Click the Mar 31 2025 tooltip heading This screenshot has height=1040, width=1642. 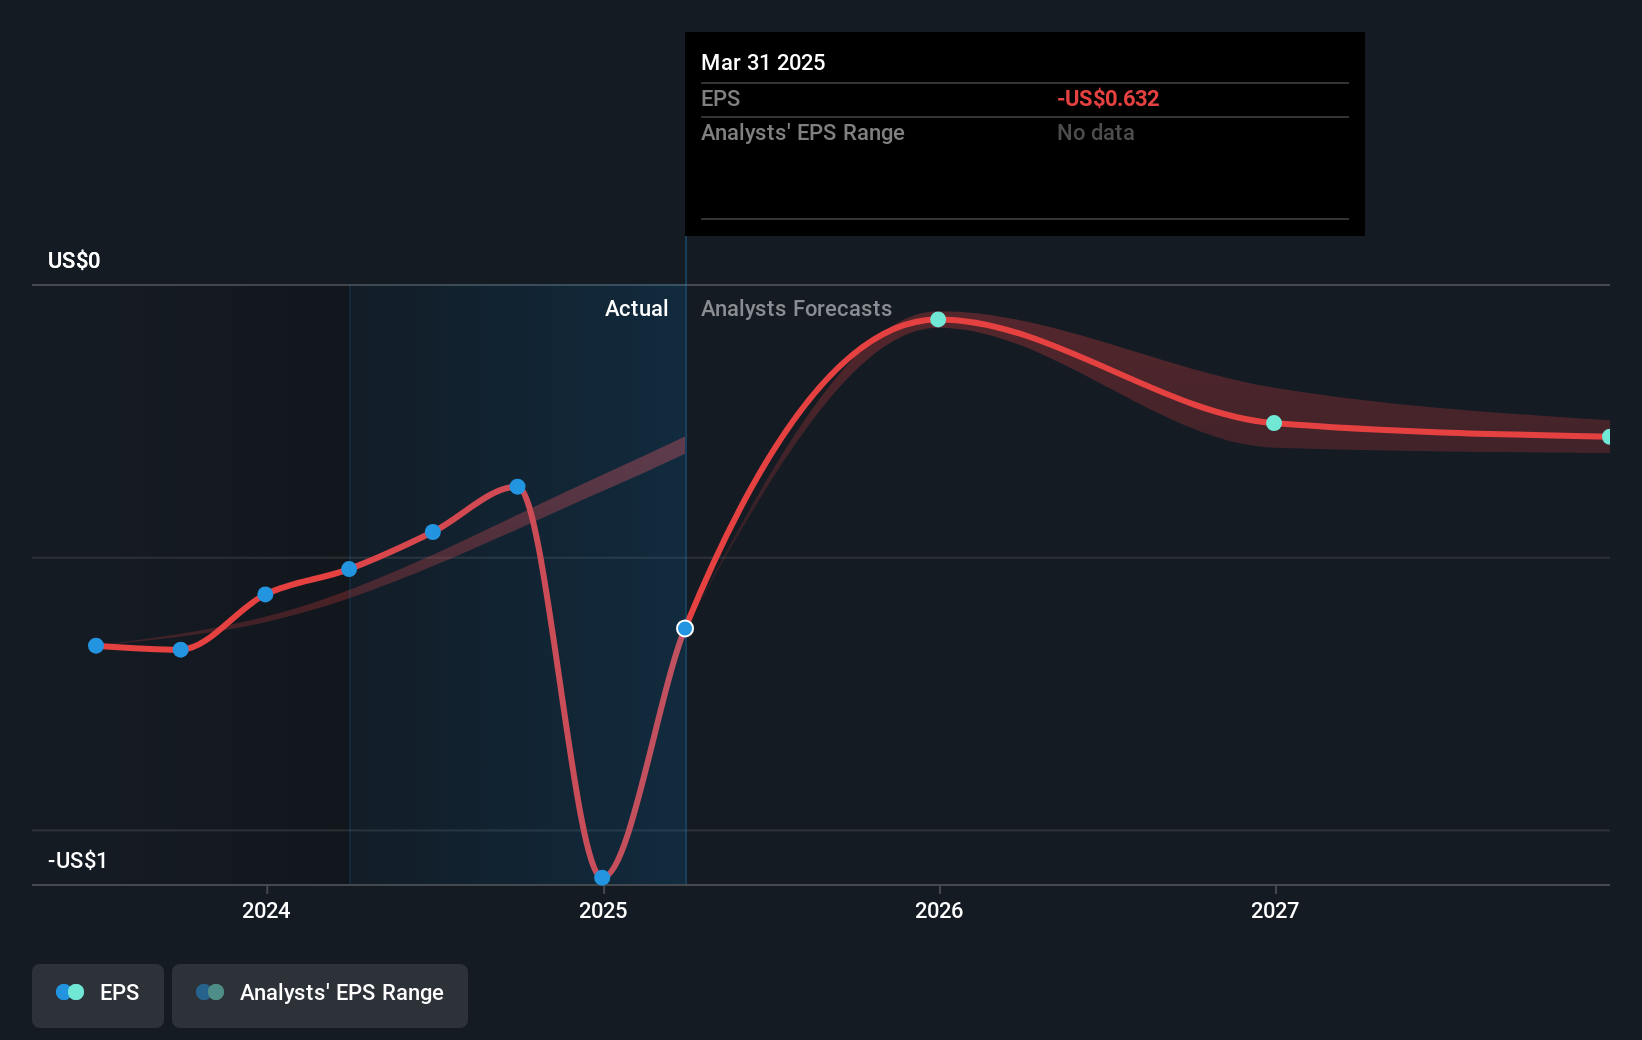coord(763,62)
